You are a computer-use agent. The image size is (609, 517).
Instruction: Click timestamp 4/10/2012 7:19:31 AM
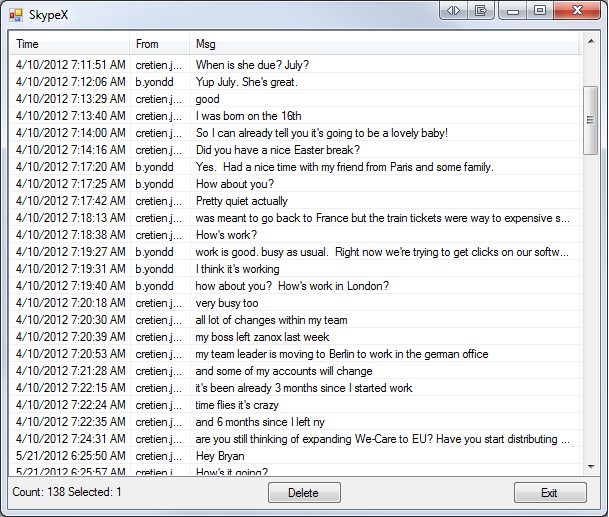pos(71,269)
